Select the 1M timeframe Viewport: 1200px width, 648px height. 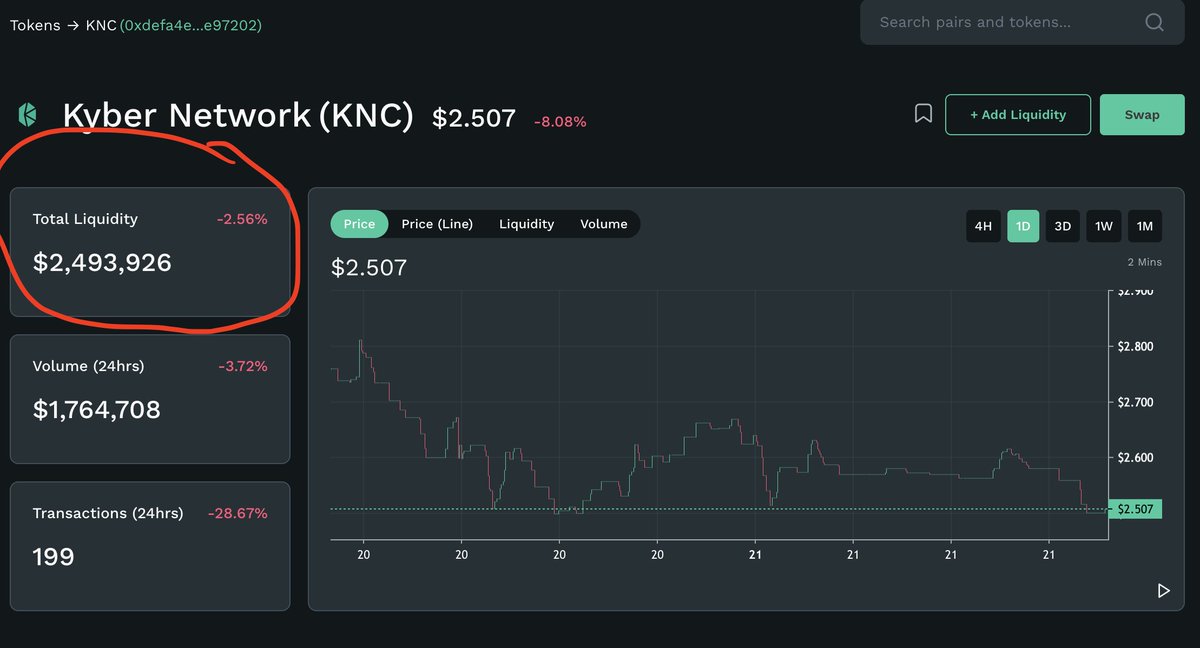pyautogui.click(x=1145, y=226)
